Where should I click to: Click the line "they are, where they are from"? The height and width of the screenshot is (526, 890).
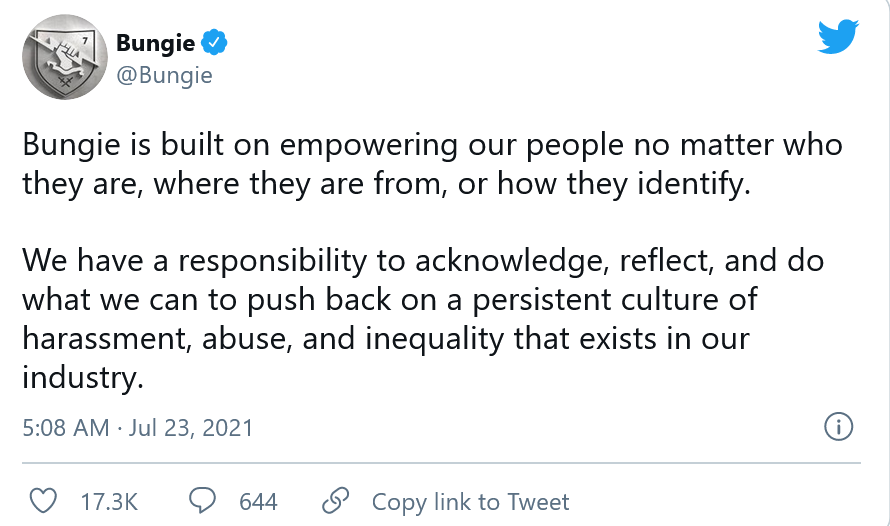[386, 184]
